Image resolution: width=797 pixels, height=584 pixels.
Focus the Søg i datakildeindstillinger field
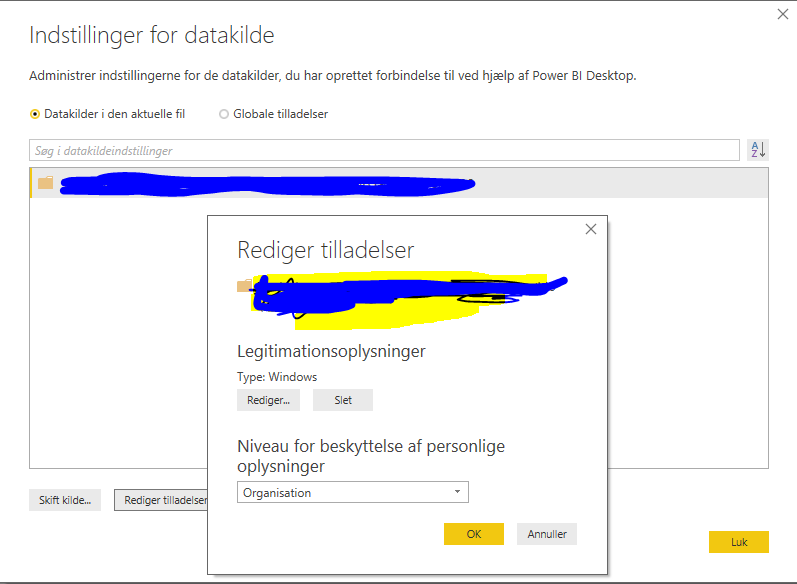pos(384,150)
